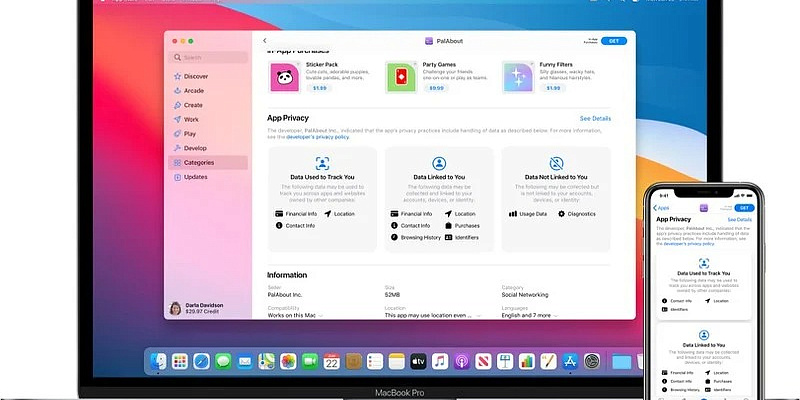The width and height of the screenshot is (800, 400).
Task: Click 'PalAbout Inc.' seller name
Action: [285, 295]
